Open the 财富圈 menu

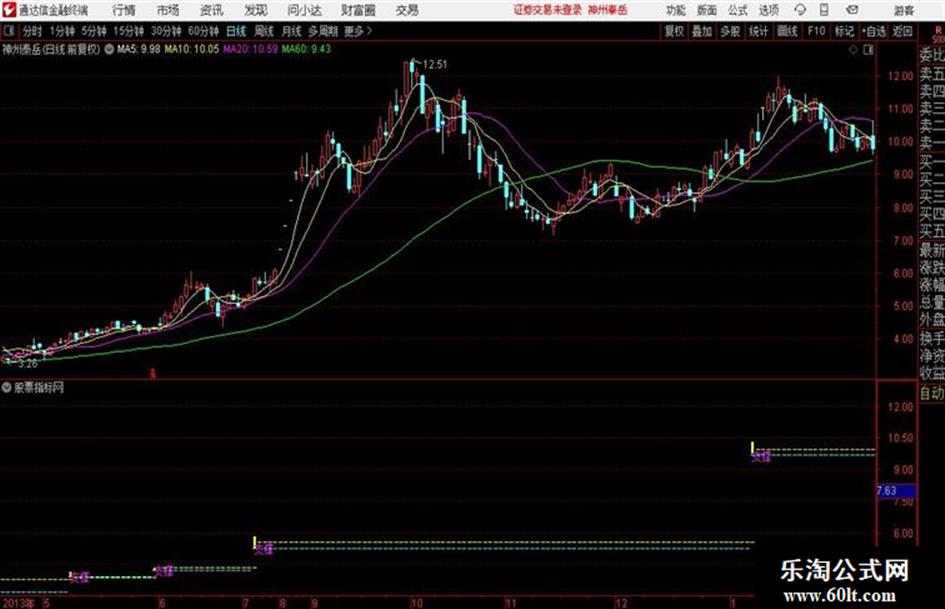coord(358,10)
